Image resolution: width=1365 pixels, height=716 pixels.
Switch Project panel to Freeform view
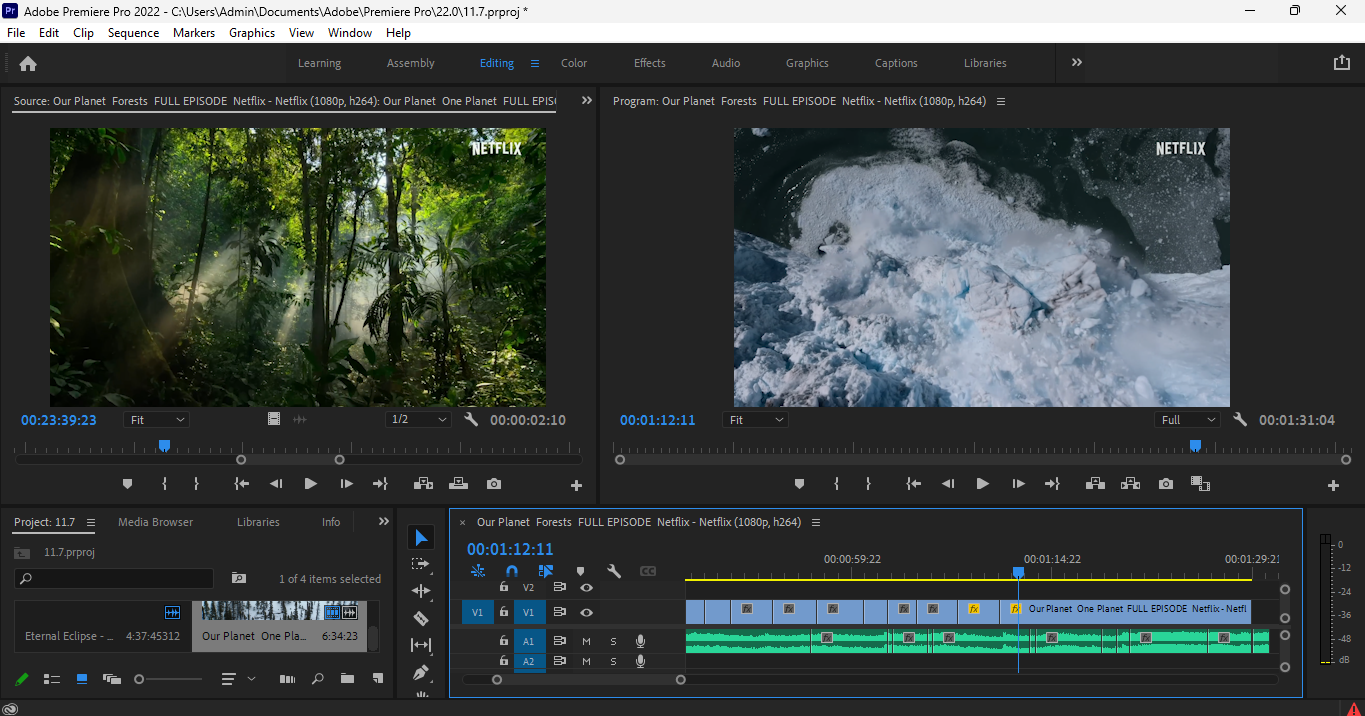click(111, 679)
